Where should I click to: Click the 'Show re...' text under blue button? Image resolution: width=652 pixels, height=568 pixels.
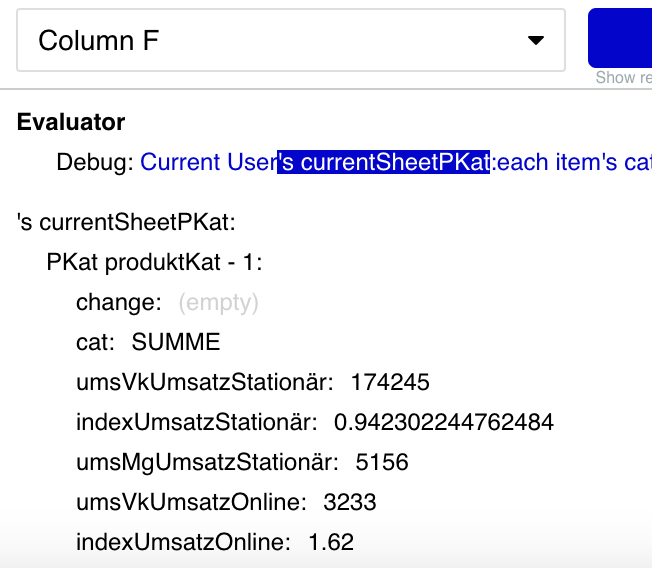click(x=623, y=78)
